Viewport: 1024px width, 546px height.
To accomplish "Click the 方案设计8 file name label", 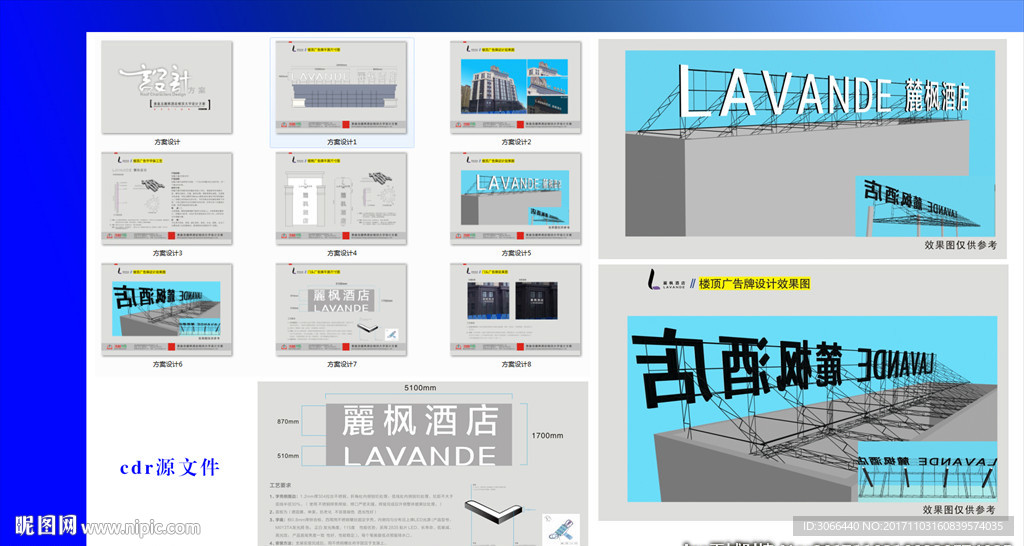I will coord(516,364).
